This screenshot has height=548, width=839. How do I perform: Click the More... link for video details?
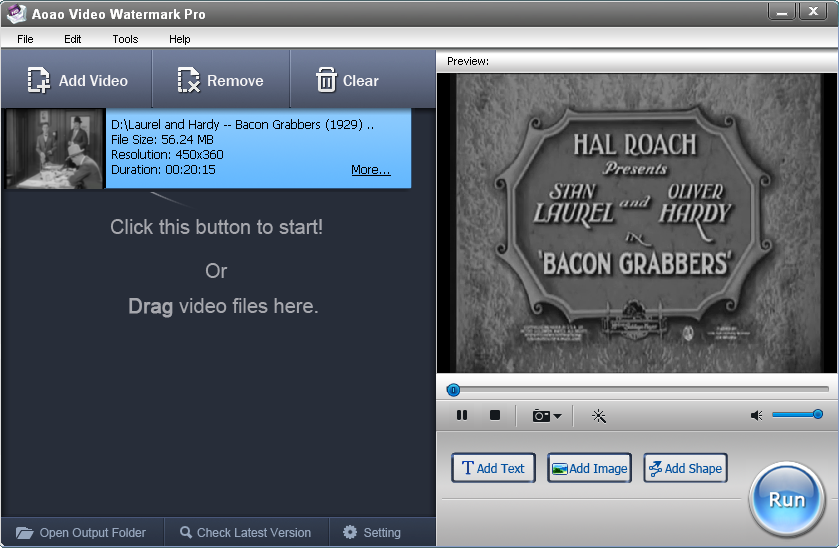point(370,170)
